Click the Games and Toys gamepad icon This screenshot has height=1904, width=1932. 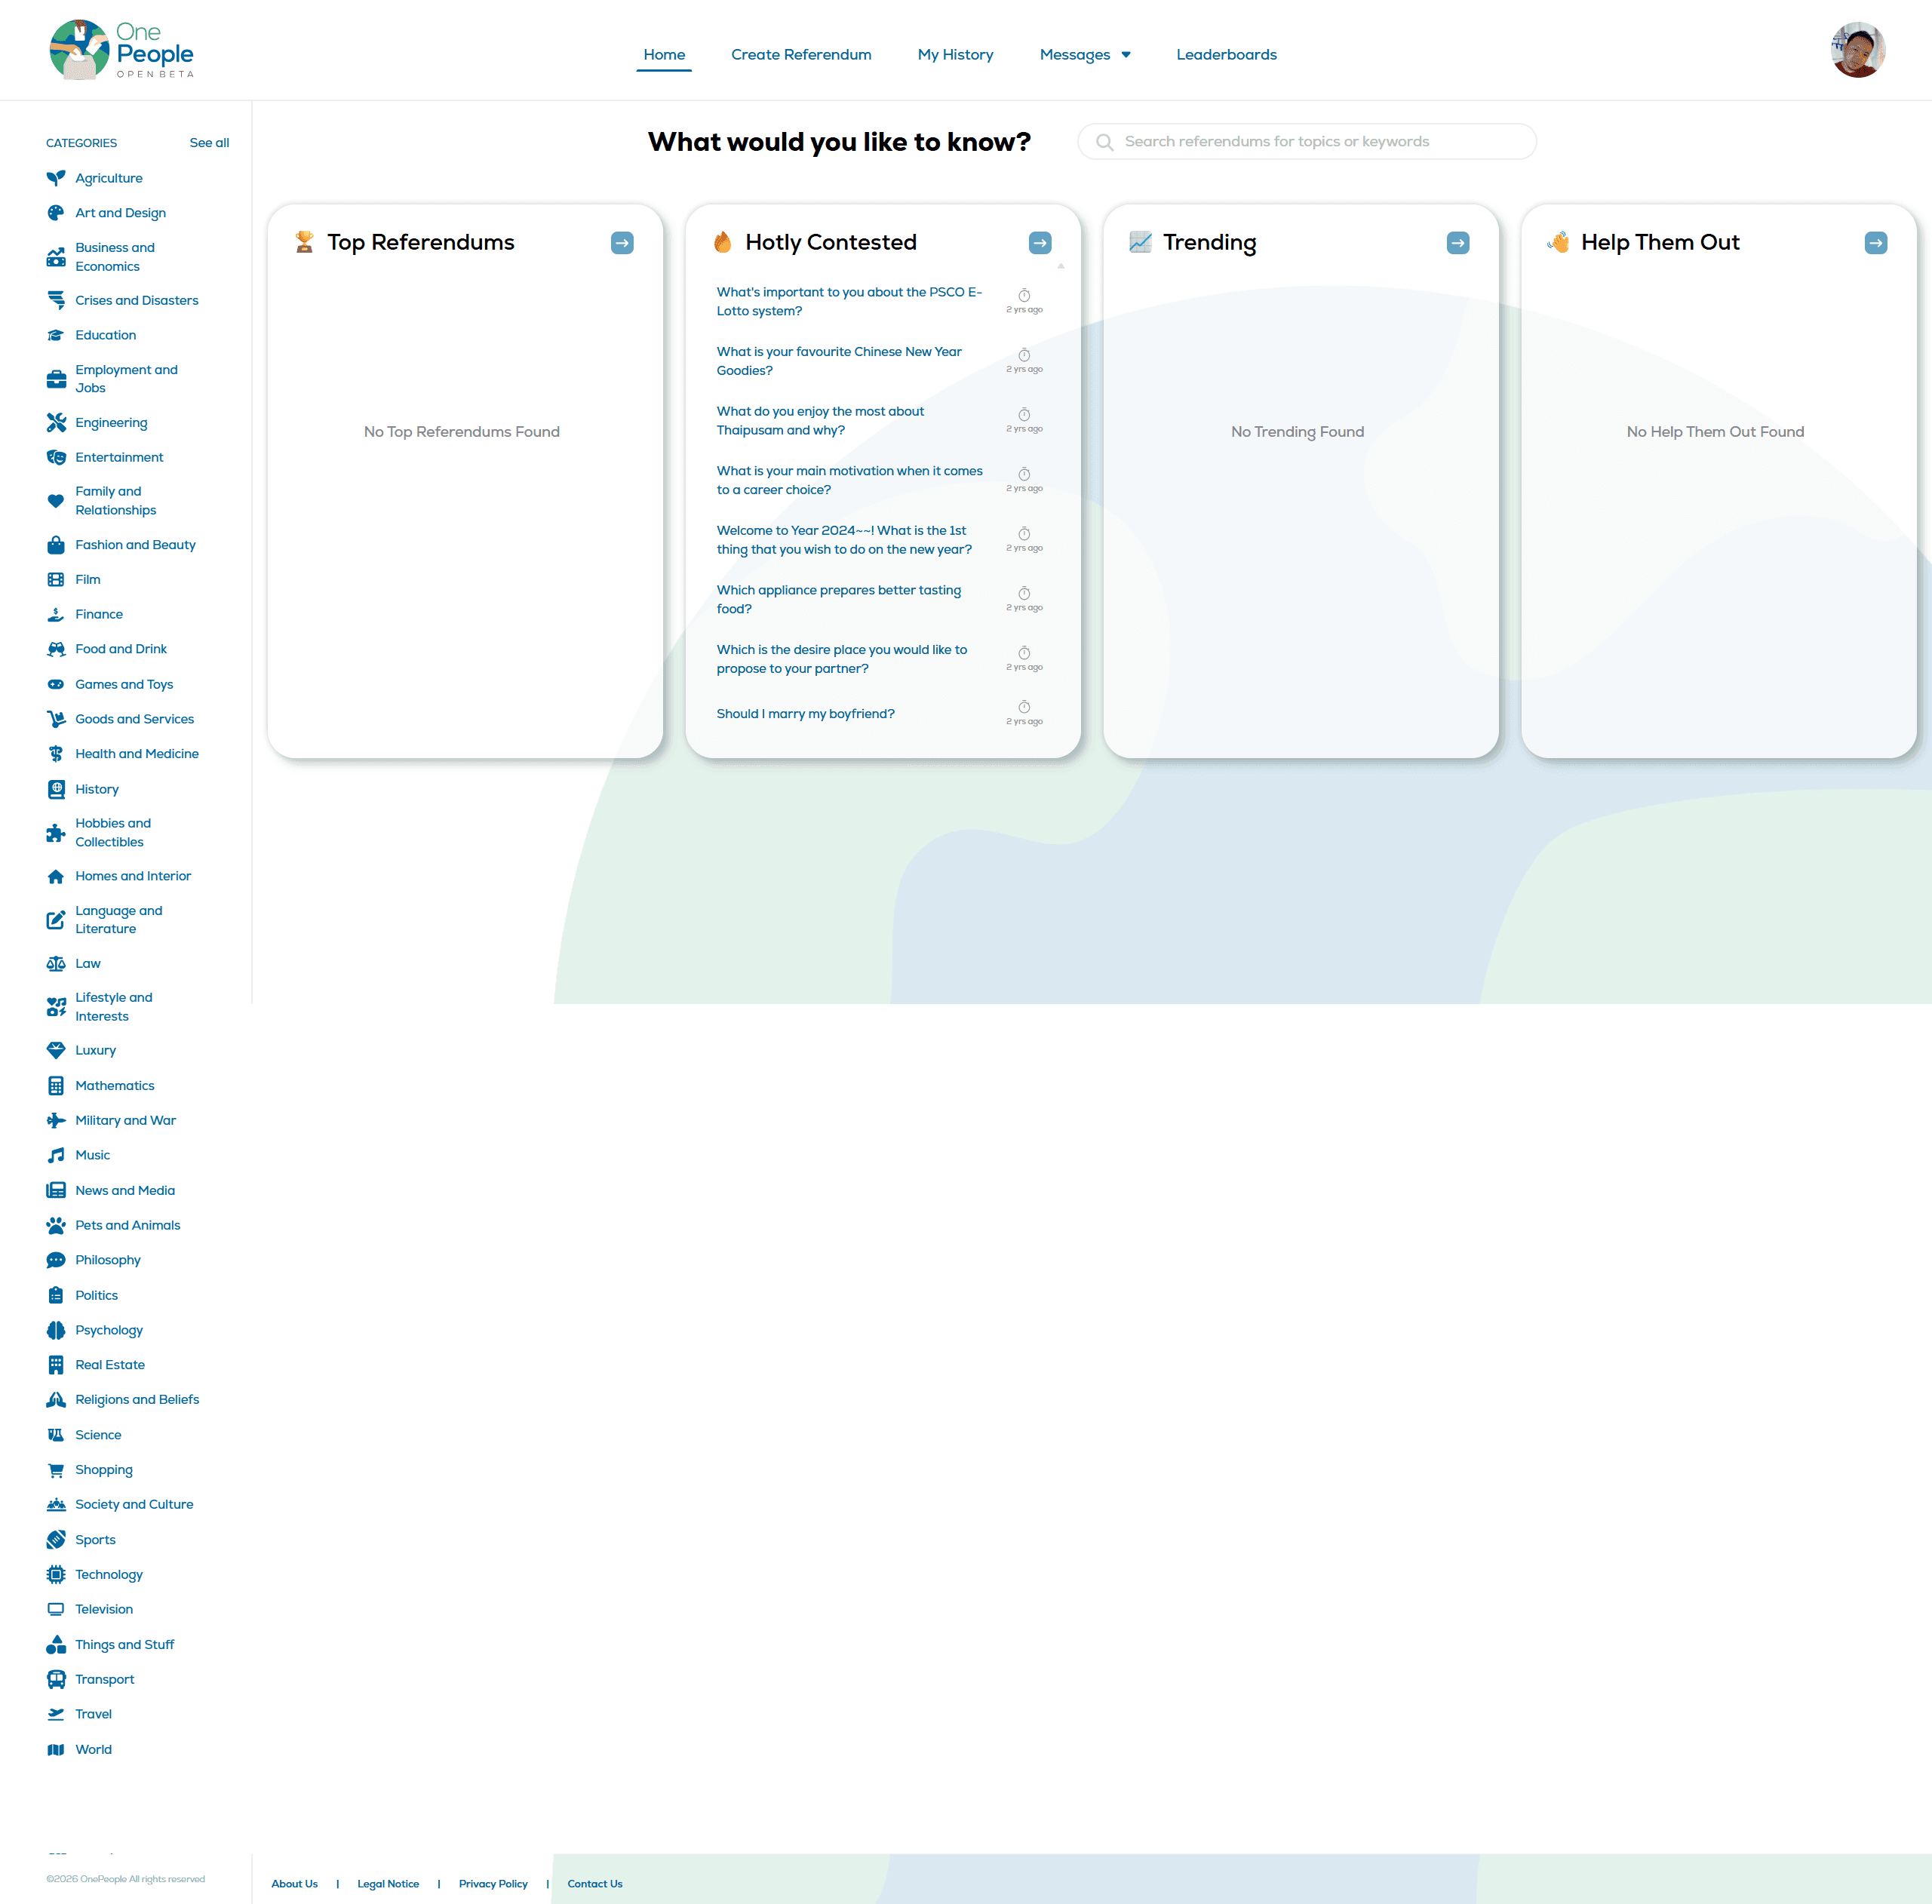click(56, 685)
